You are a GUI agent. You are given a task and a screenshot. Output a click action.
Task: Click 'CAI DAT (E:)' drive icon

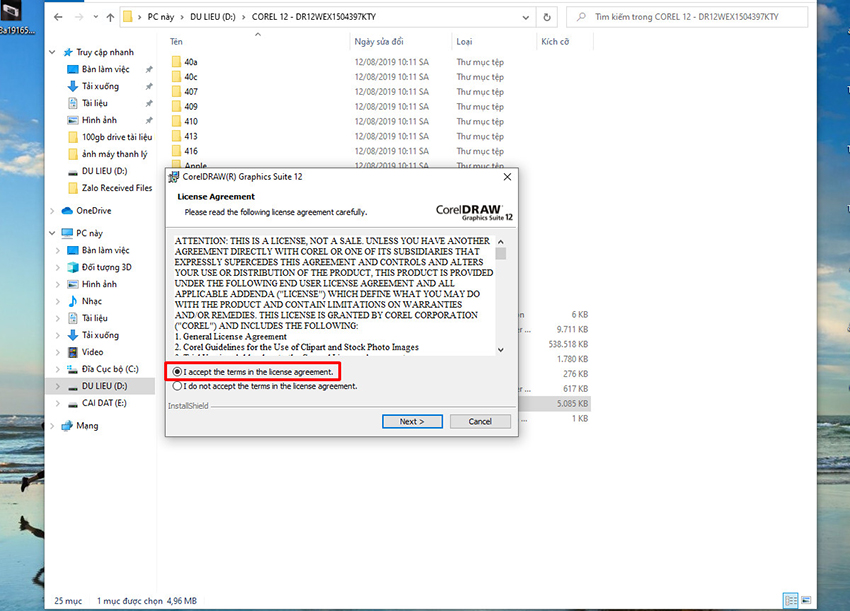[73, 403]
